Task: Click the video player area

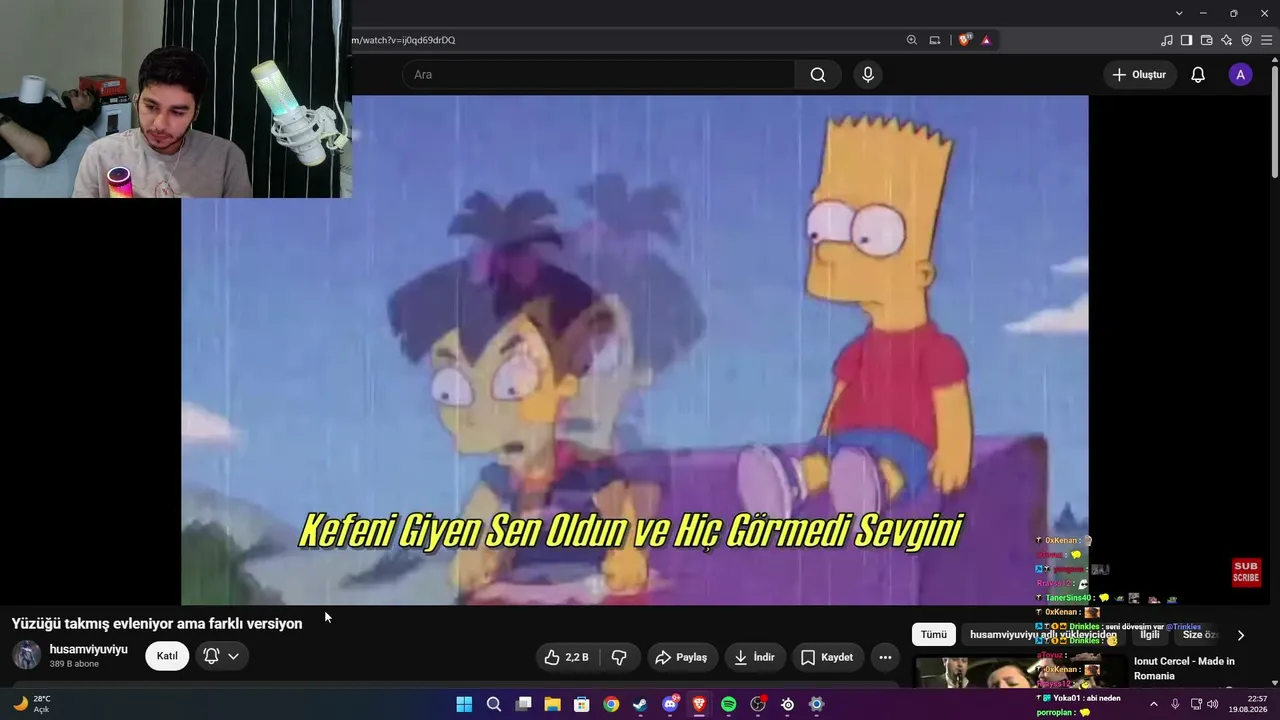Action: (x=634, y=350)
